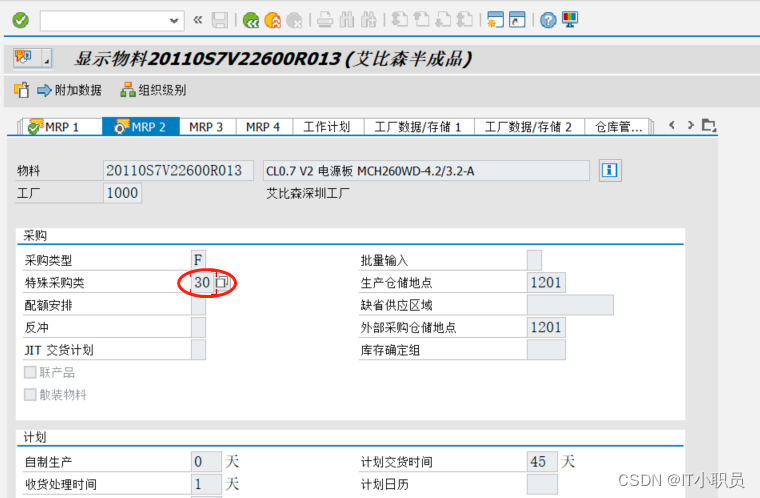760x498 pixels.
Task: Go to Previous Page icon
Action: pyautogui.click(x=421, y=20)
